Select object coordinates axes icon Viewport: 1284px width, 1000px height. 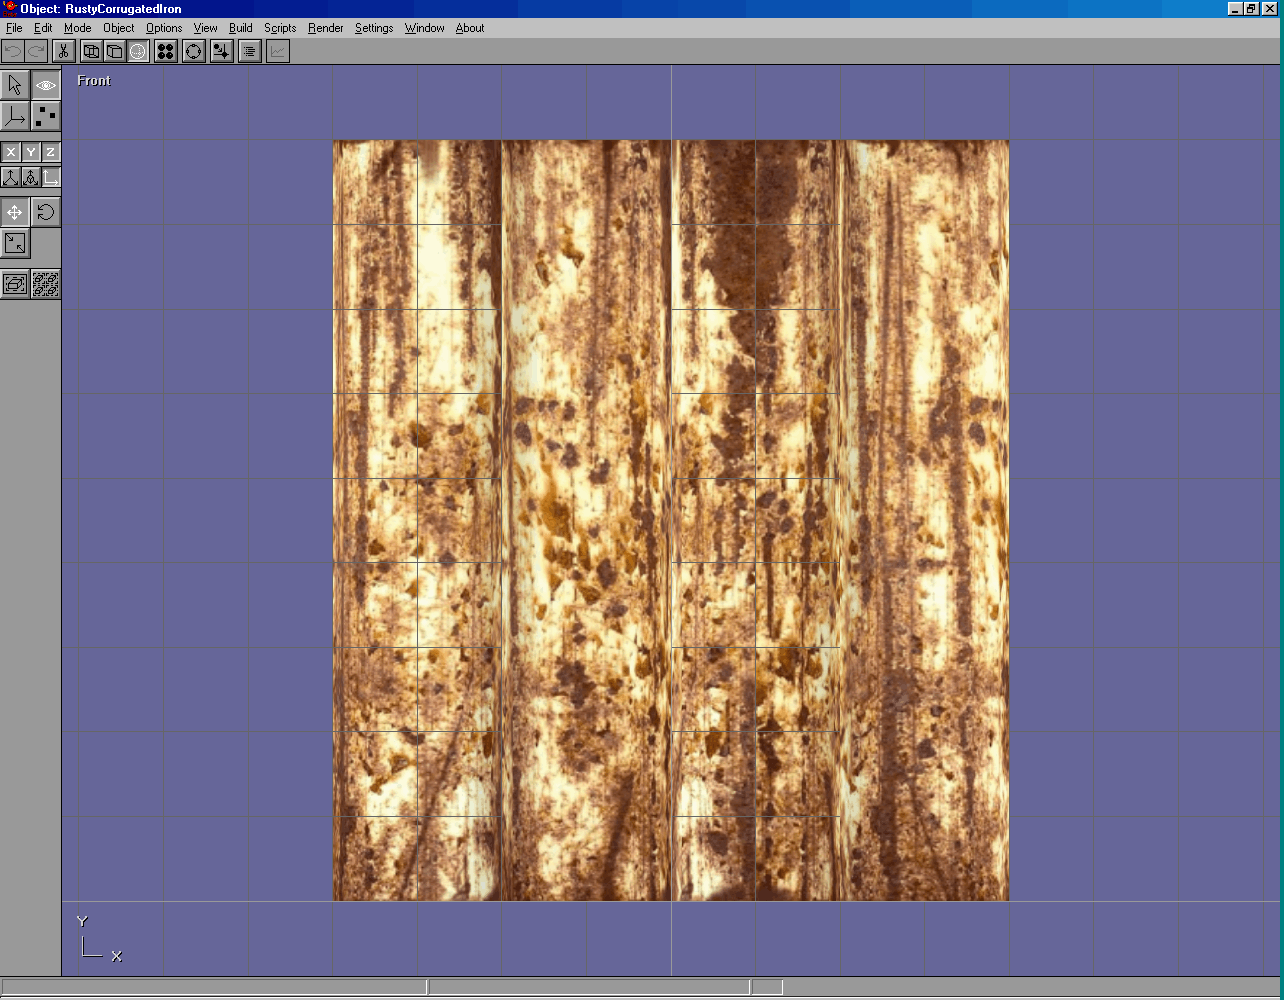[x=31, y=177]
